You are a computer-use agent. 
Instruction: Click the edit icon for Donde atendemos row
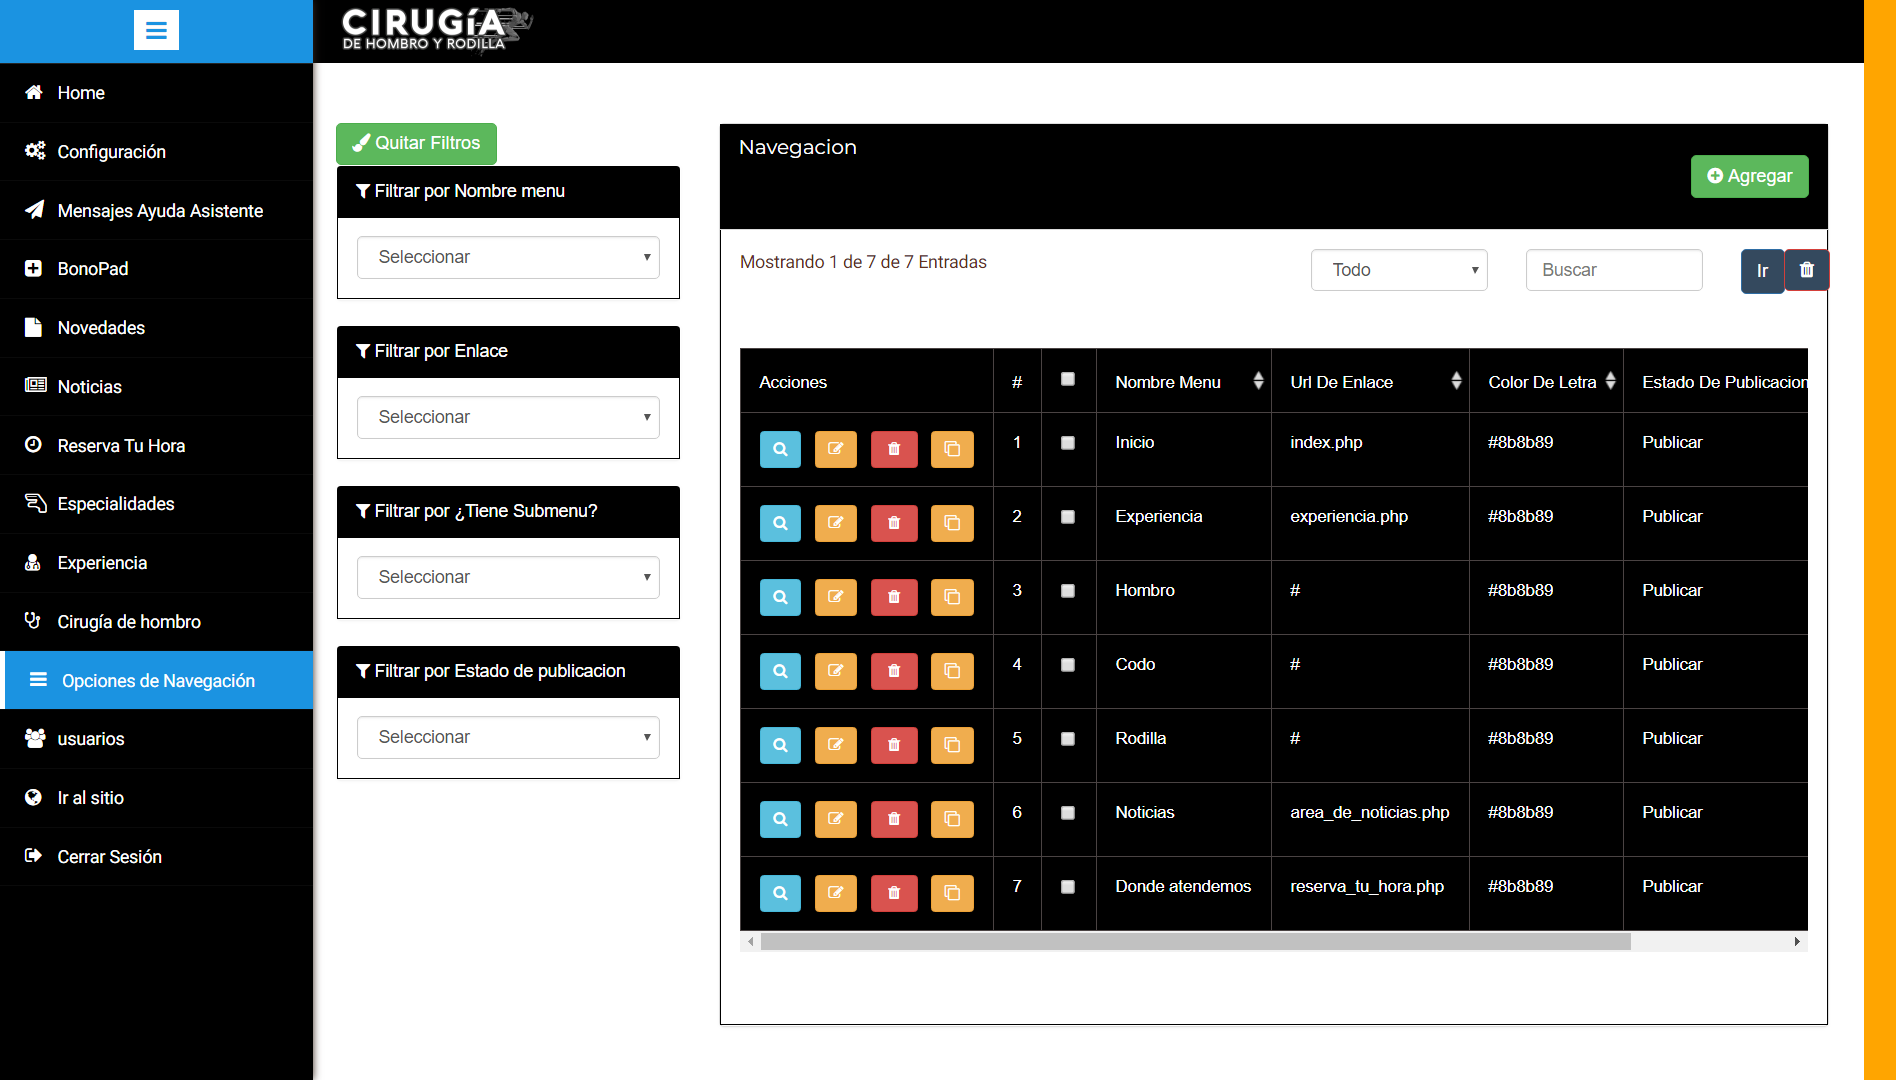[835, 893]
